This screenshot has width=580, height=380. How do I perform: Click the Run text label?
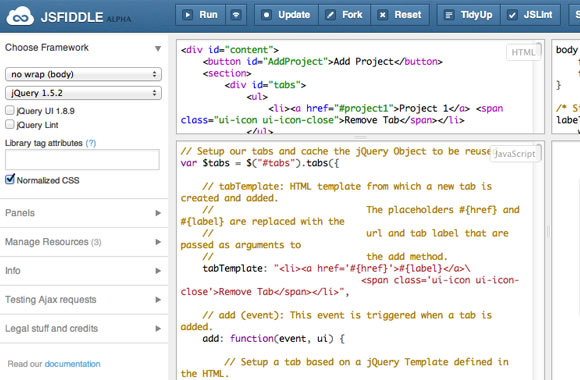tap(208, 15)
